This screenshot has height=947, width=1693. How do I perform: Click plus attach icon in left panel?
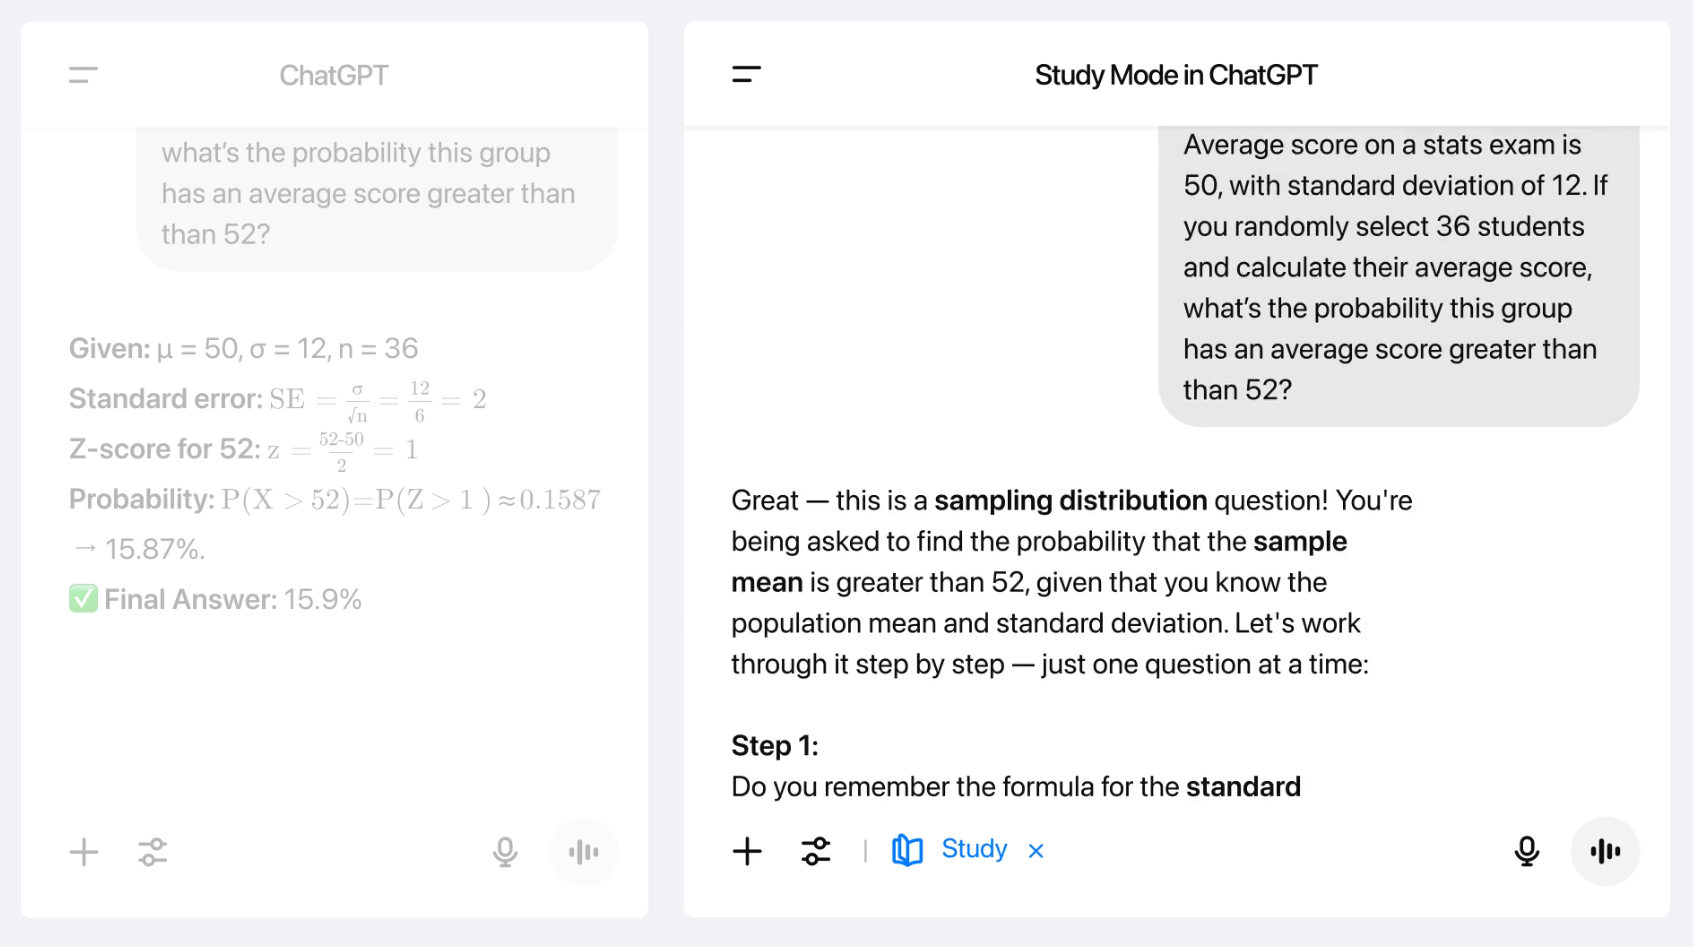coord(84,852)
